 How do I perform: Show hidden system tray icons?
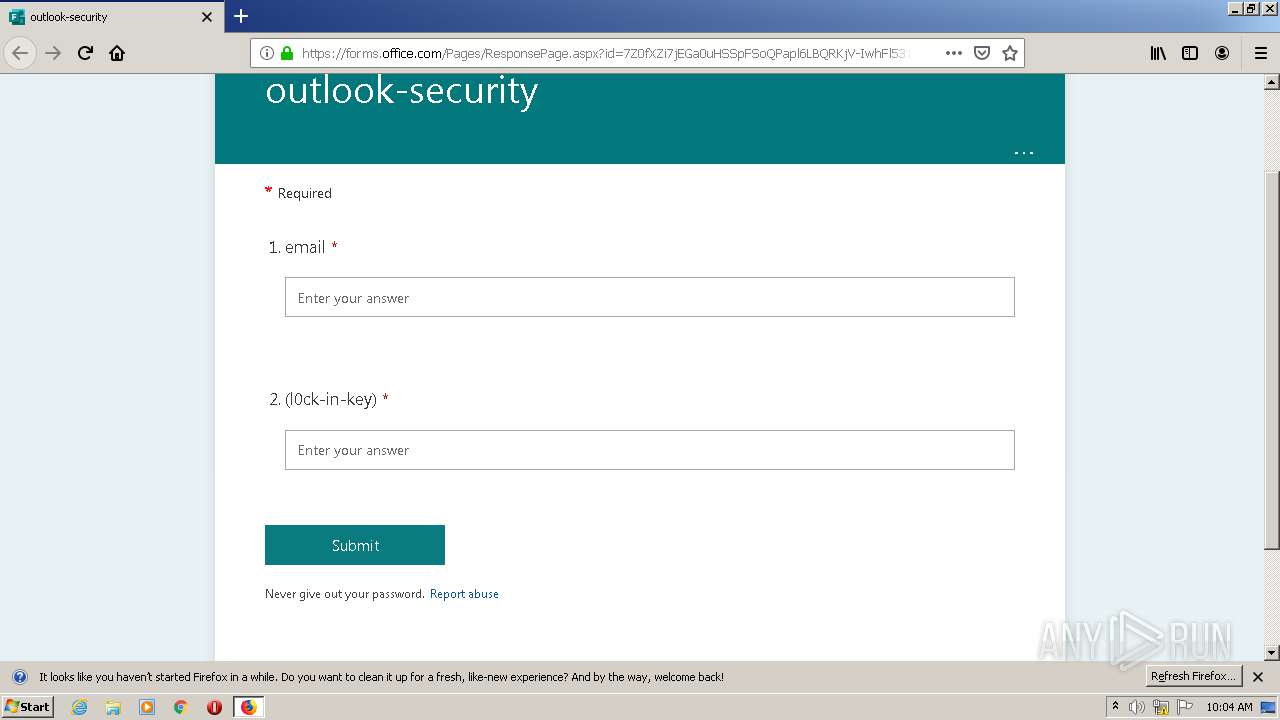pyautogui.click(x=1115, y=707)
